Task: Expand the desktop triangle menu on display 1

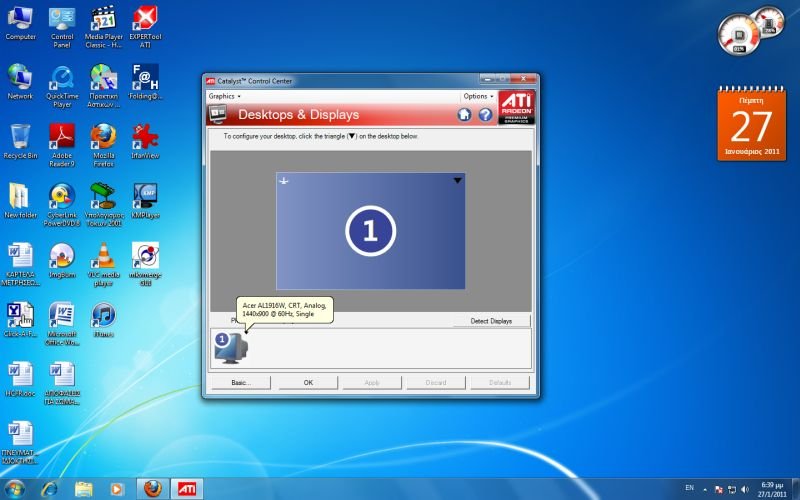Action: point(458,180)
